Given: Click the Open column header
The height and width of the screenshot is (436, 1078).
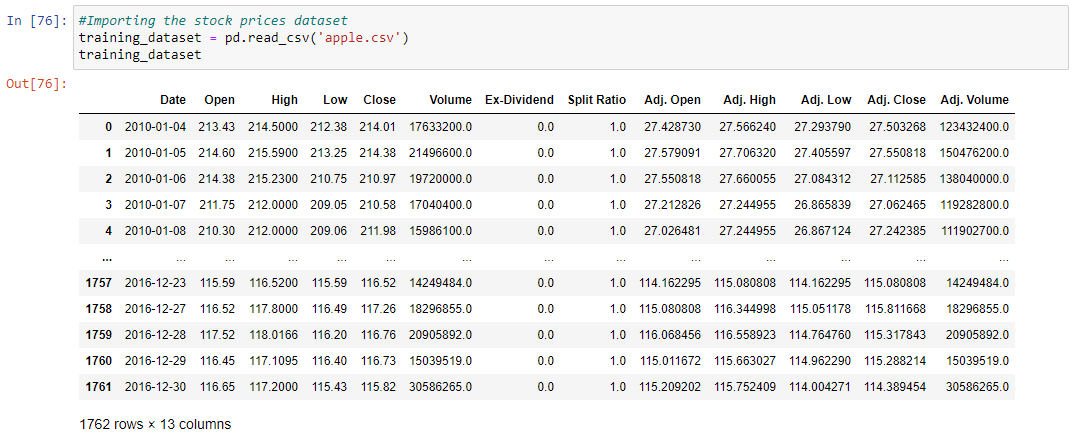Looking at the screenshot, I should [x=219, y=100].
